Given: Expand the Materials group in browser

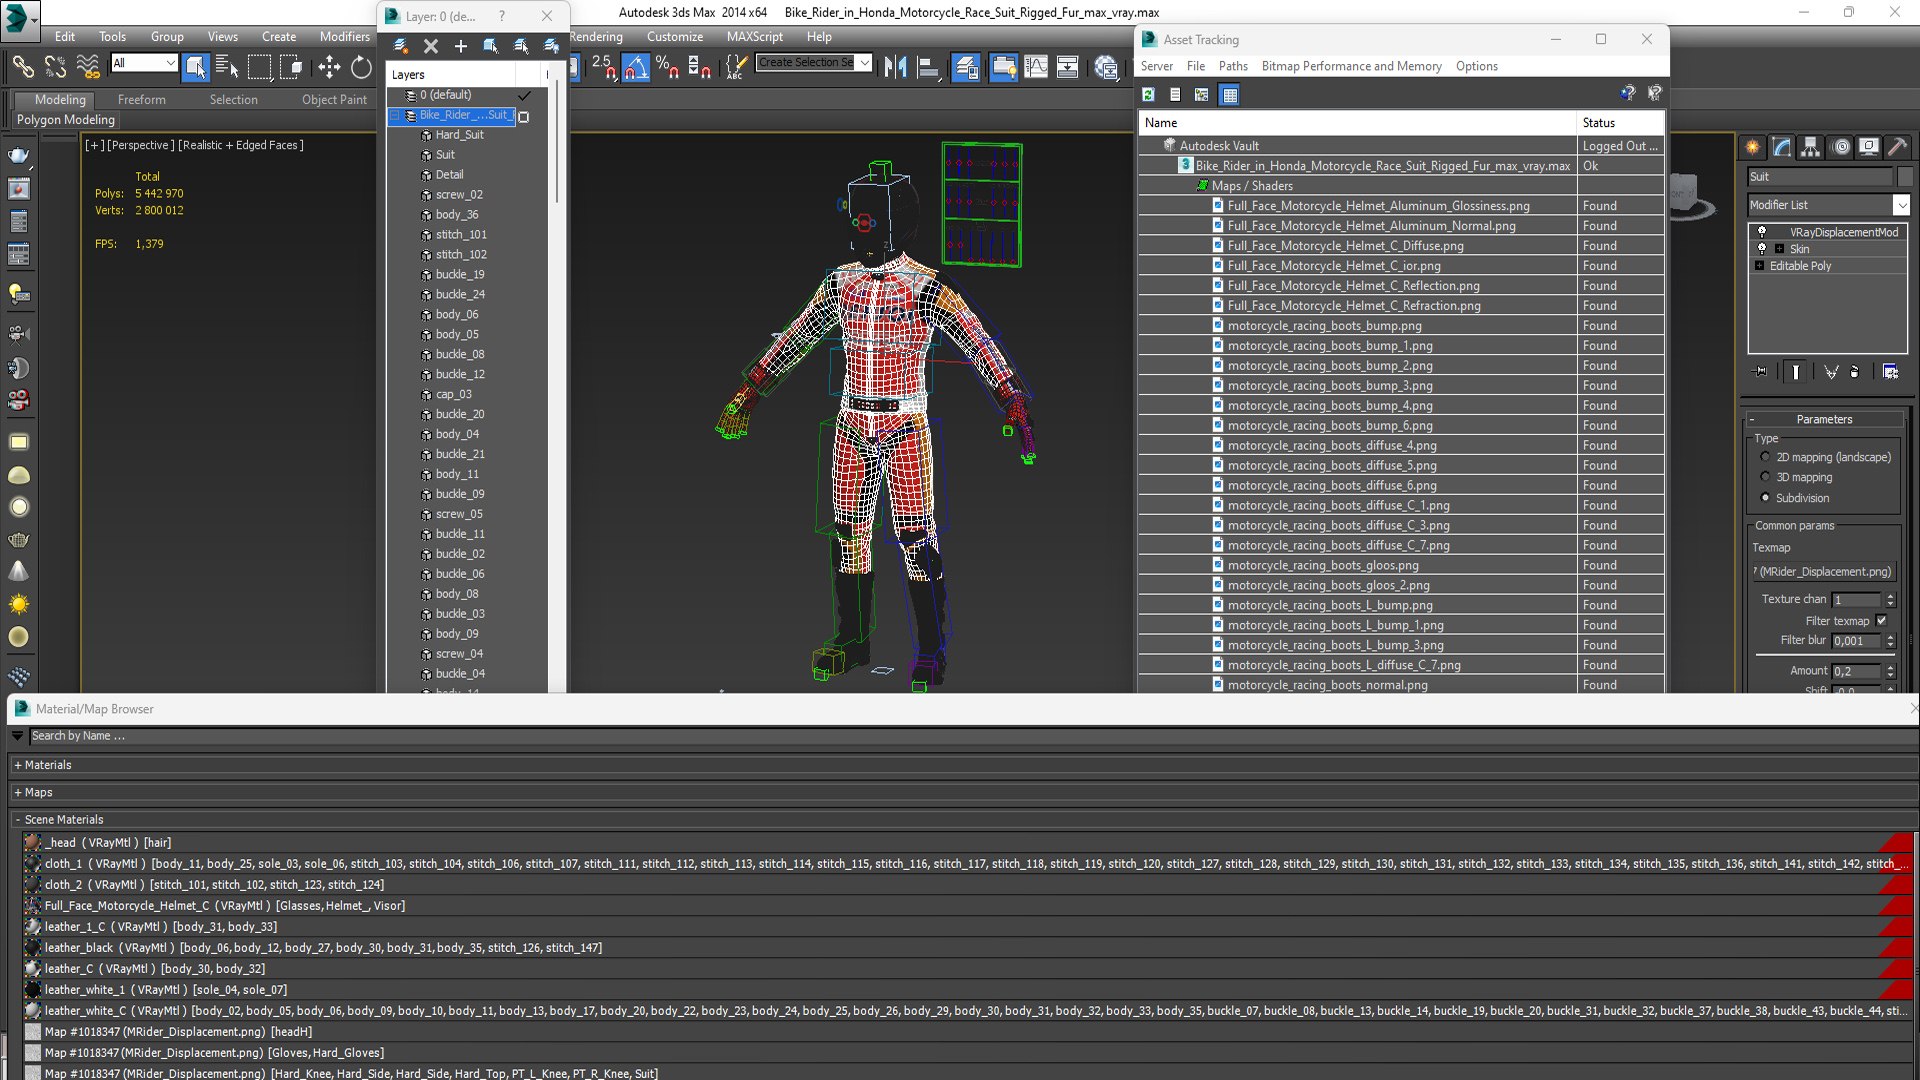Looking at the screenshot, I should [x=18, y=765].
